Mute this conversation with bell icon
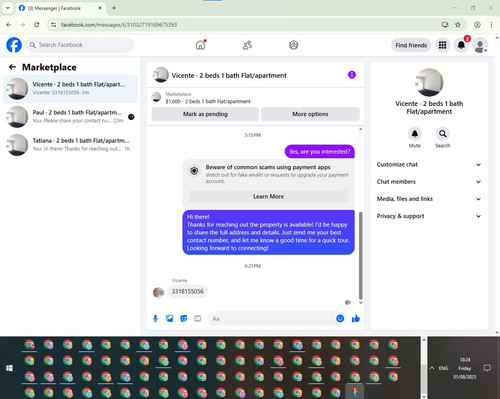 415,134
